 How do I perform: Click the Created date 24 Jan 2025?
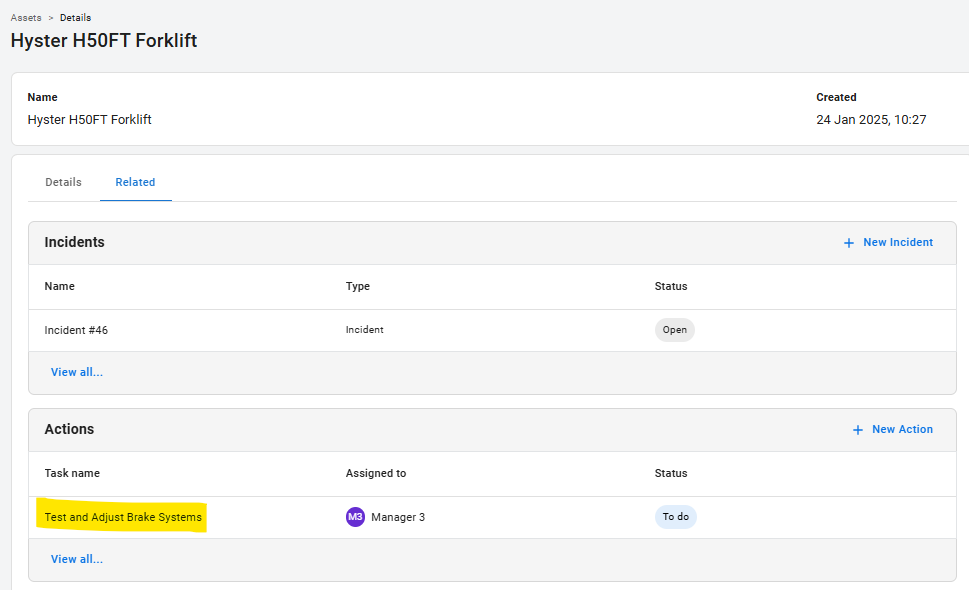click(x=871, y=120)
